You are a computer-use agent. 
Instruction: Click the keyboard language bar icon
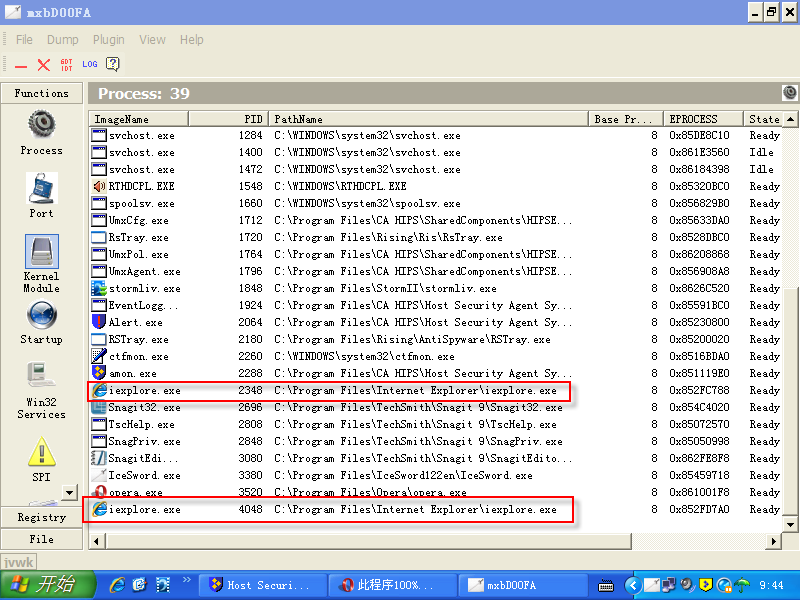pyautogui.click(x=605, y=585)
